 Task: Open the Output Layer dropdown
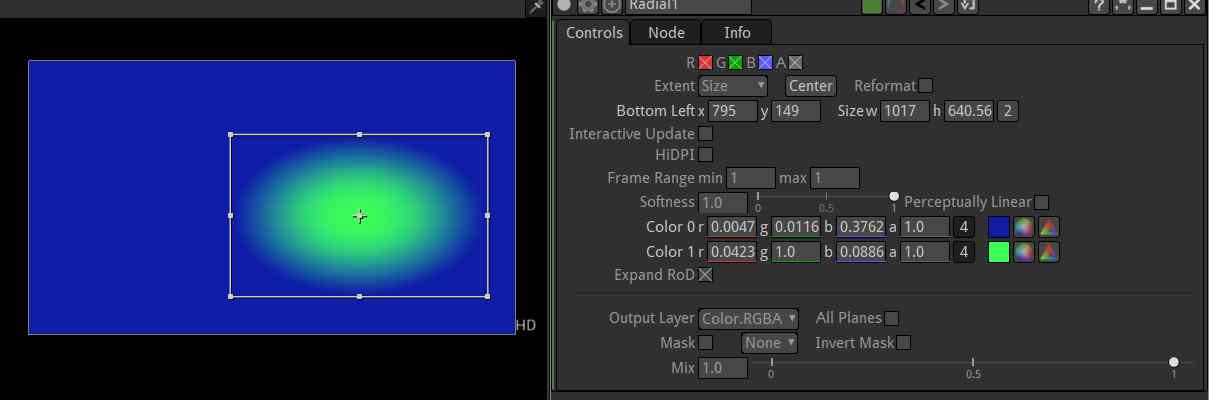[749, 319]
